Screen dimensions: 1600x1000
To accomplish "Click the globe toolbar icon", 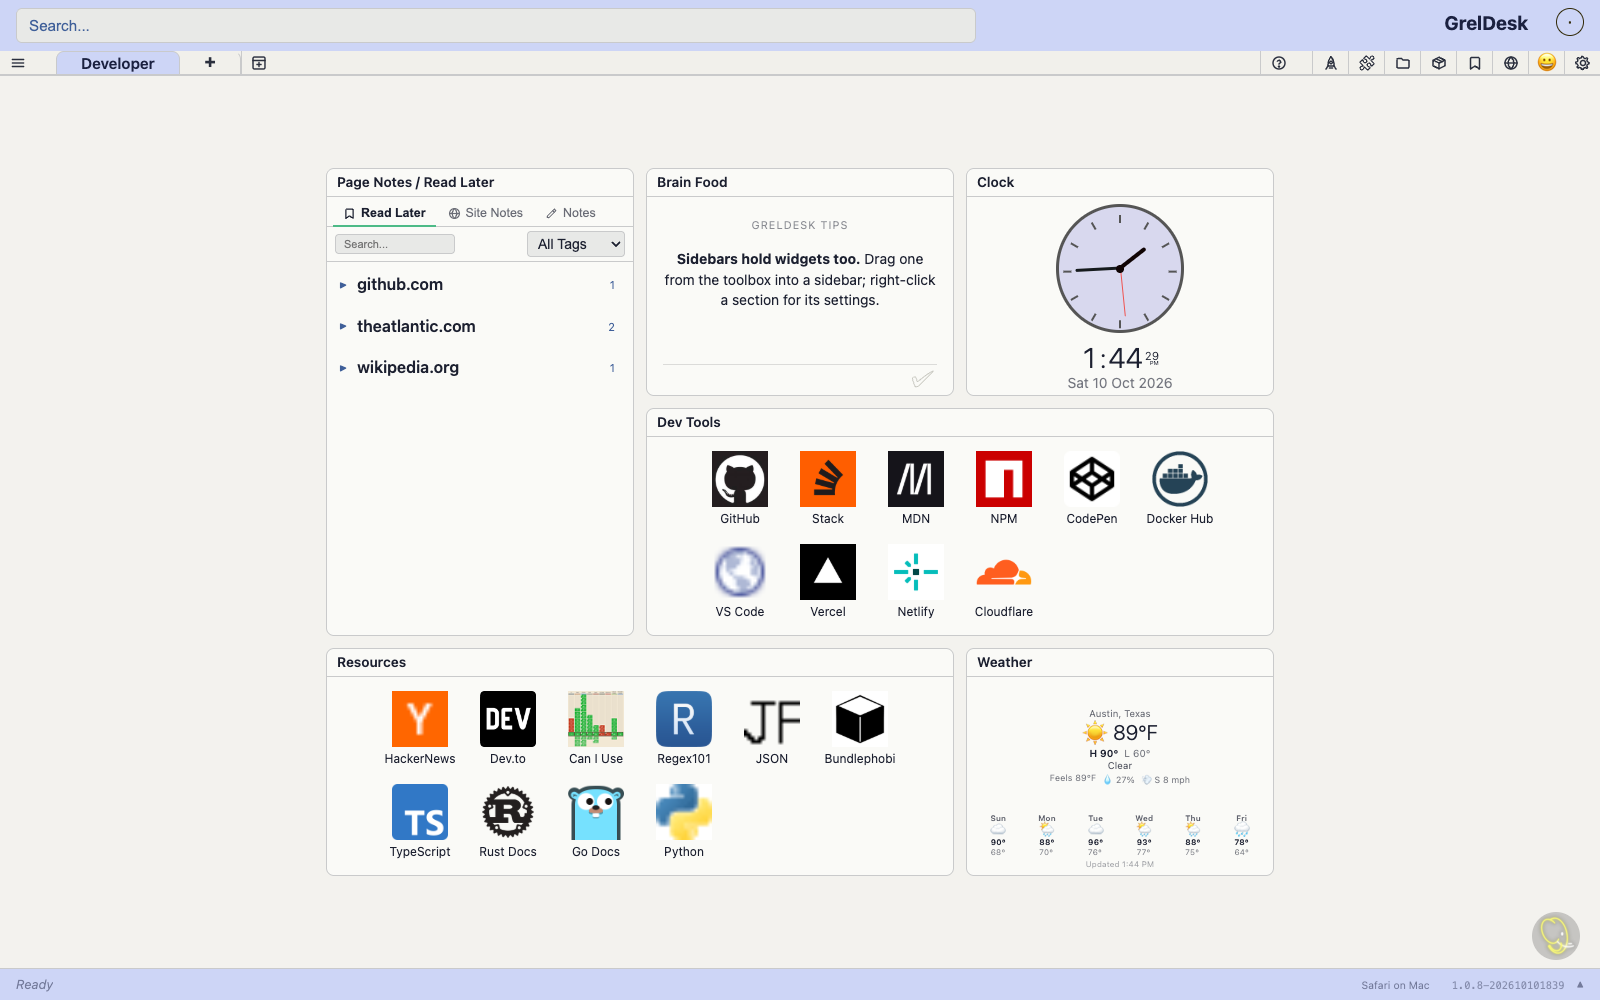I will click(x=1511, y=63).
